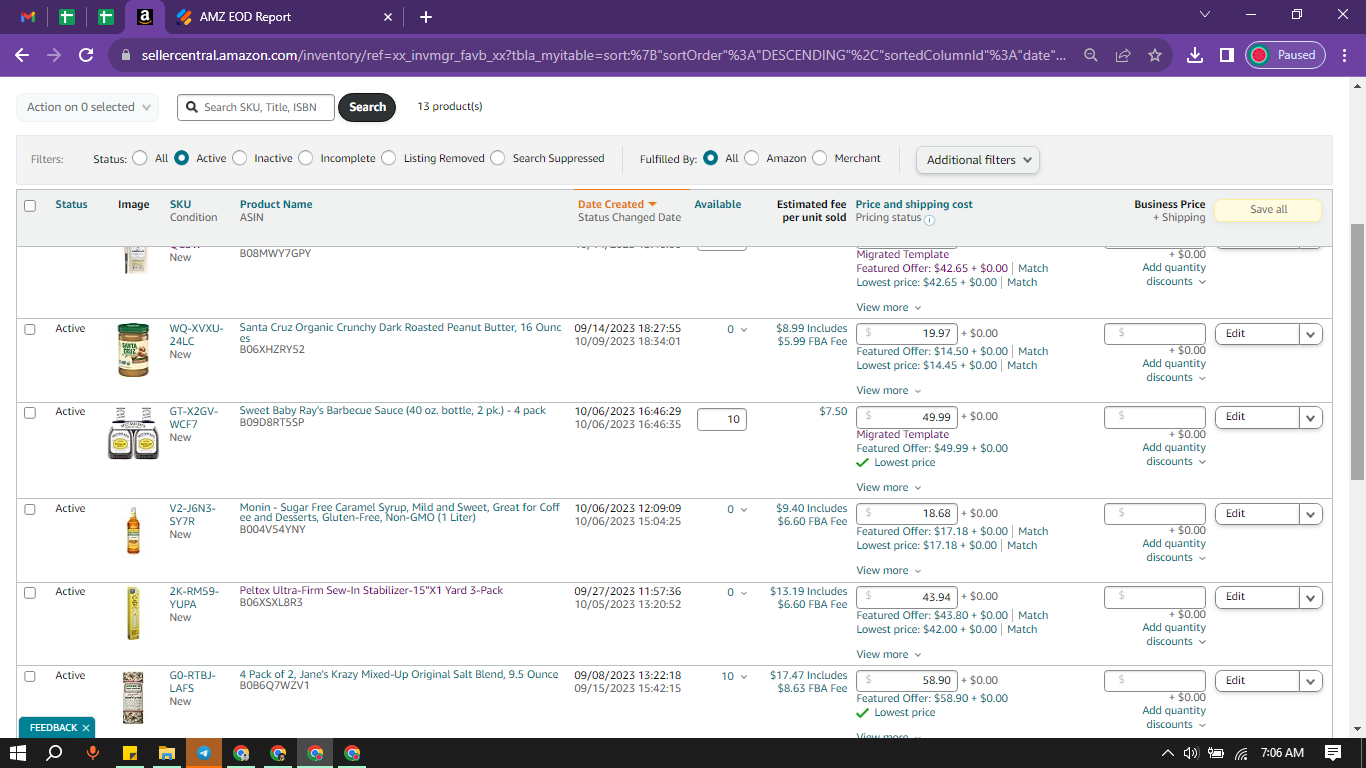Expand quantity discounts for Santa Cruz Peanut Butter

[x=1174, y=371]
